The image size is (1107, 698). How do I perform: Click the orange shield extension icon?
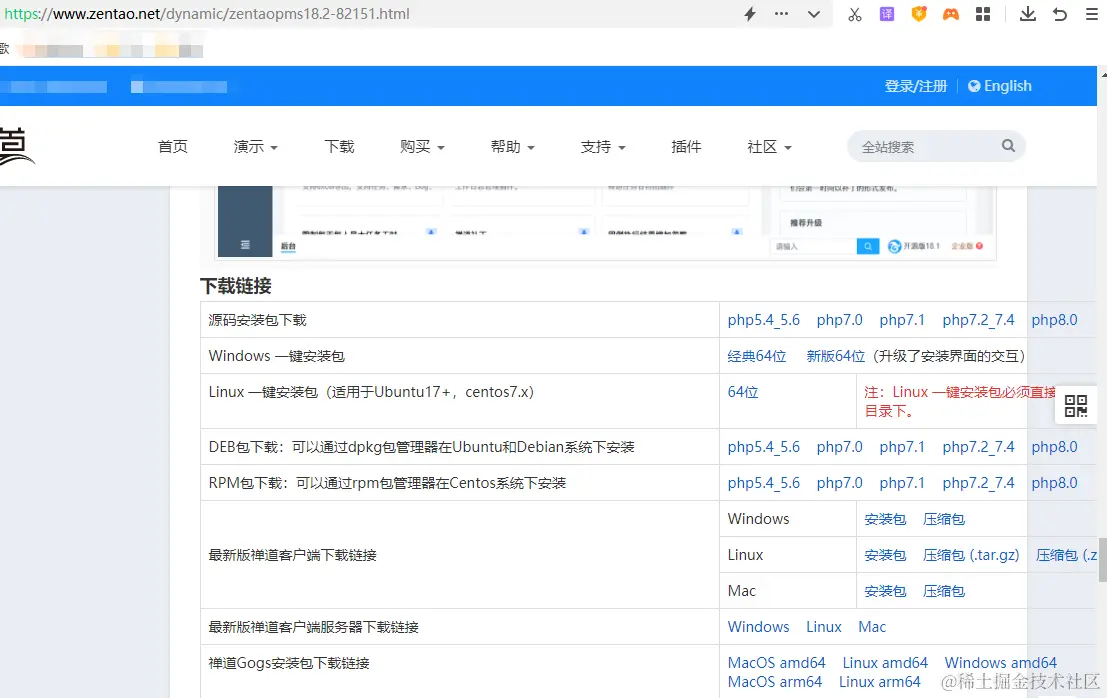[x=918, y=14]
